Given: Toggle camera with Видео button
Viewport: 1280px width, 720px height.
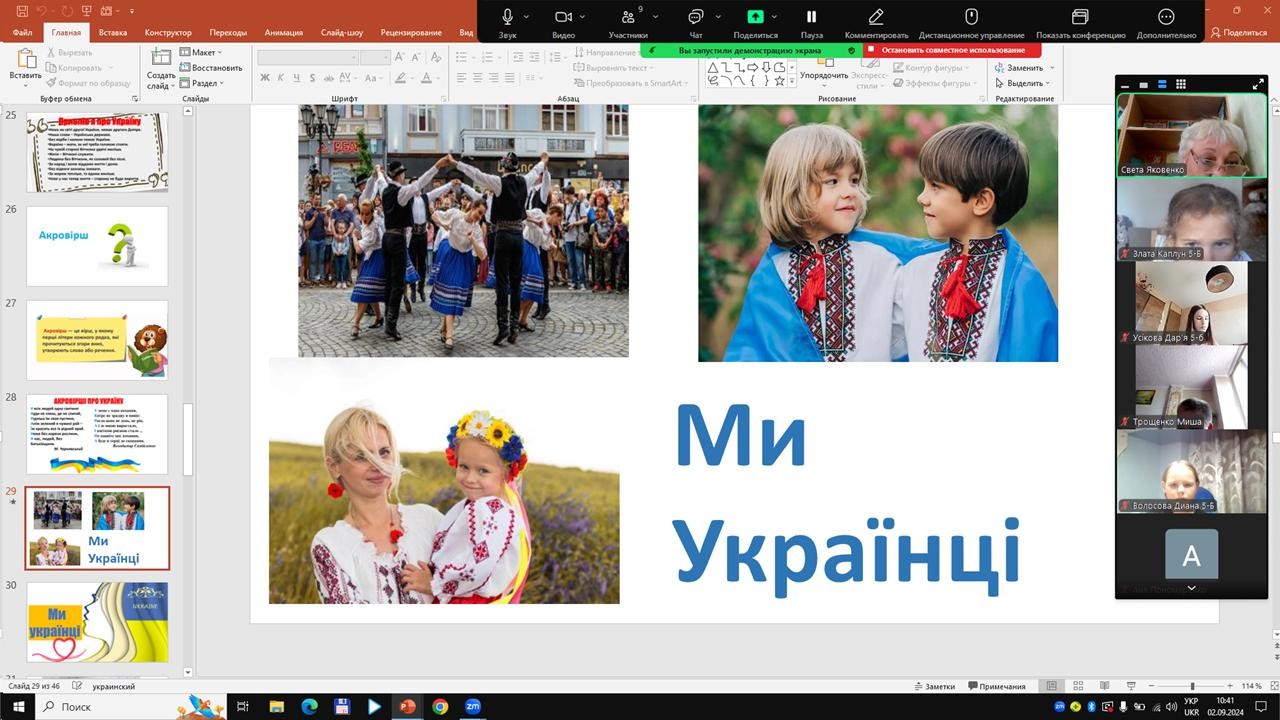Looking at the screenshot, I should pos(563,18).
